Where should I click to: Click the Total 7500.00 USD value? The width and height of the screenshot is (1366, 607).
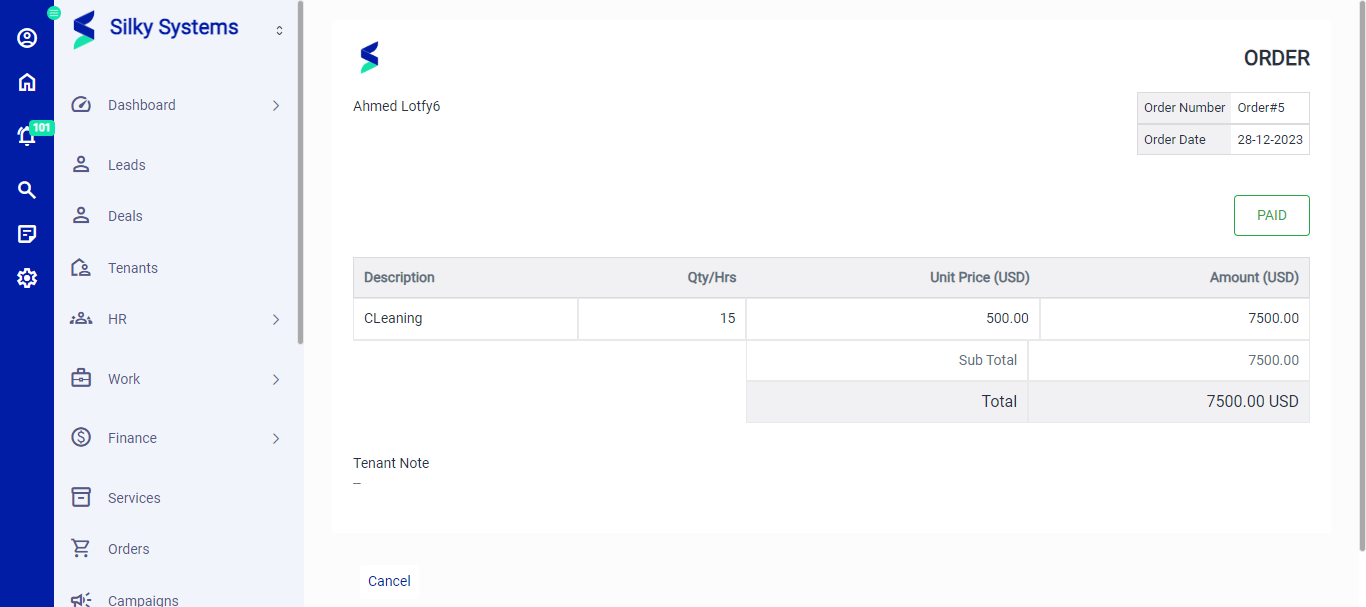click(1169, 401)
